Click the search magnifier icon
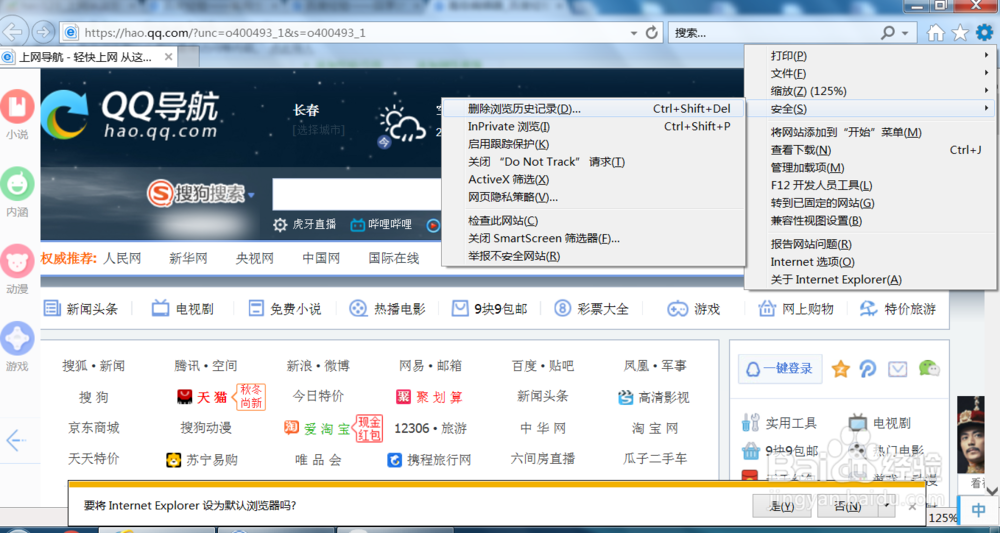 point(888,33)
